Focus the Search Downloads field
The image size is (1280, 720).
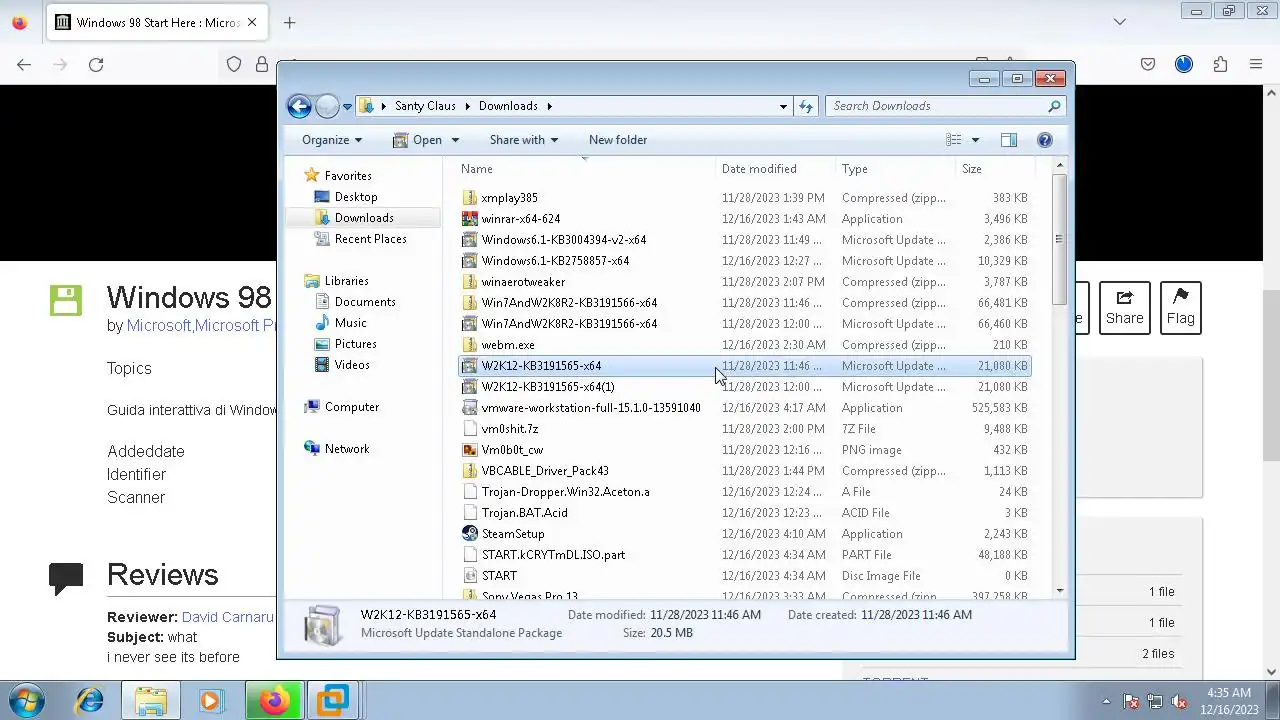(x=944, y=106)
